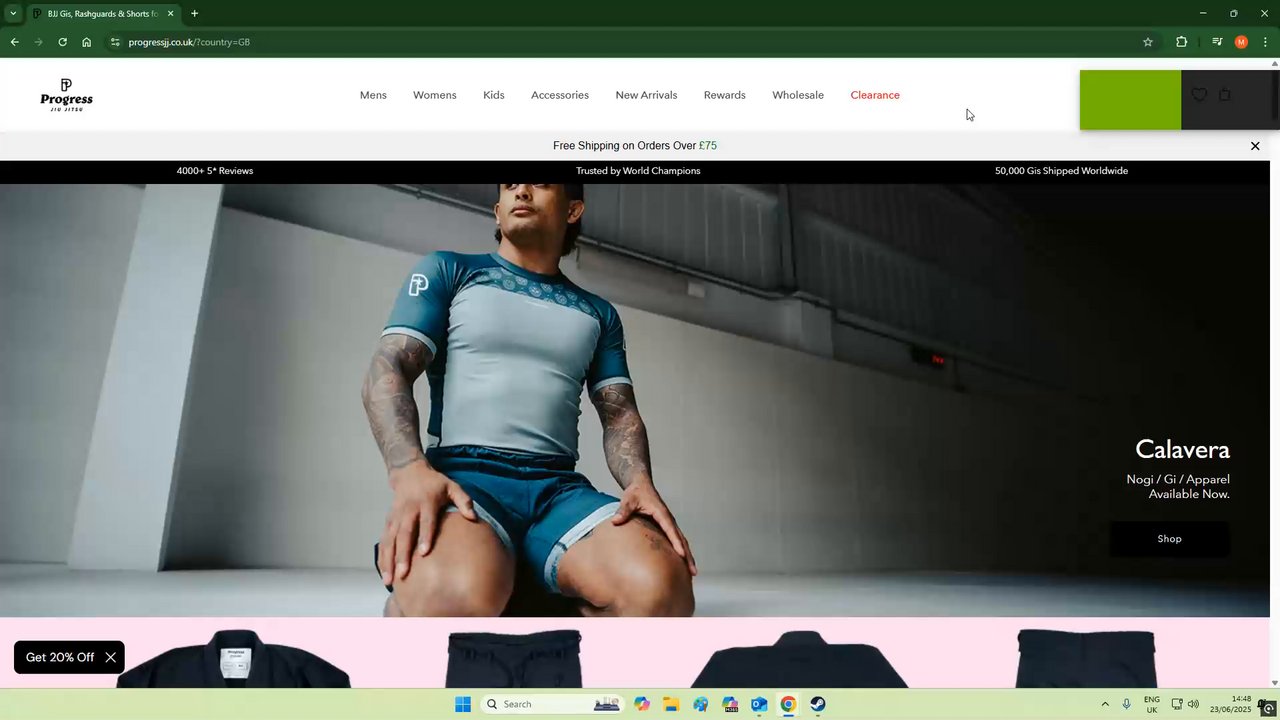Image resolution: width=1280 pixels, height=720 pixels.
Task: Open Outlook from the taskbar
Action: coord(759,704)
